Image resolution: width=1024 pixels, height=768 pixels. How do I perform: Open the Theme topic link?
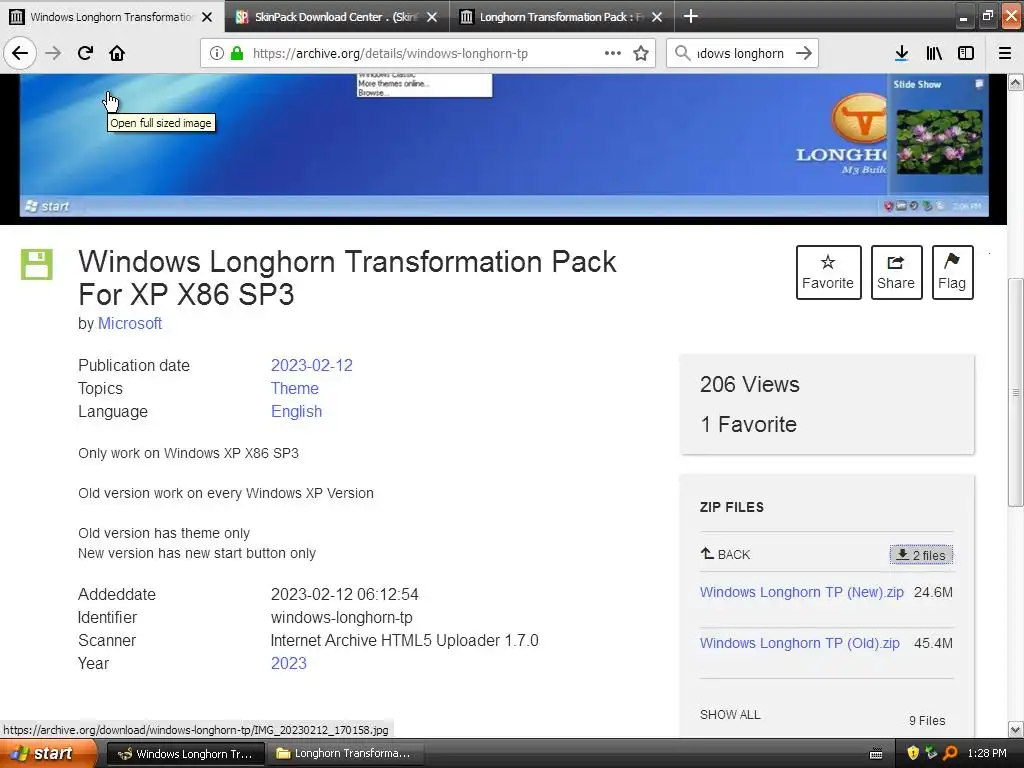tap(295, 388)
